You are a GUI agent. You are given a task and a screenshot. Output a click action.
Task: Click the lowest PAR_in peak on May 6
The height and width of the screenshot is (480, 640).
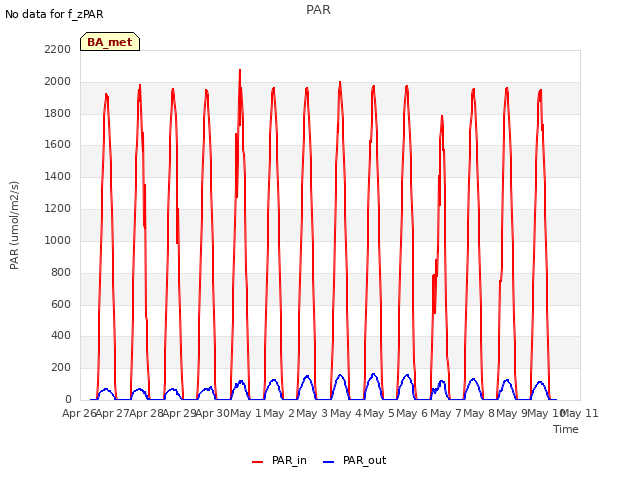[x=442, y=116]
